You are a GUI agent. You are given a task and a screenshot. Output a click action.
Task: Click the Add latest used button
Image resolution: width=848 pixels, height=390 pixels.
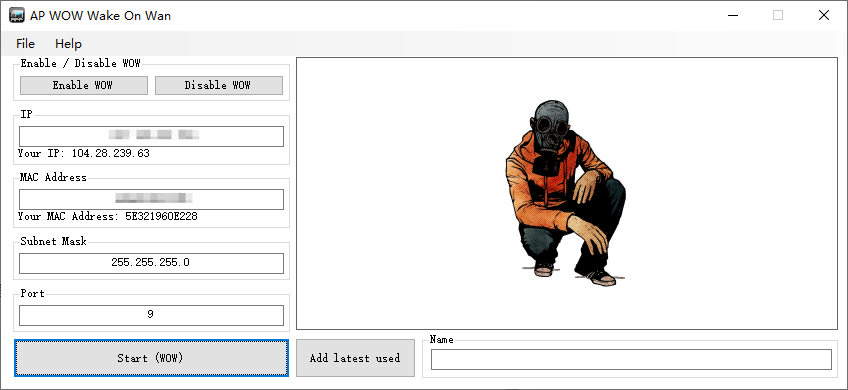[355, 358]
